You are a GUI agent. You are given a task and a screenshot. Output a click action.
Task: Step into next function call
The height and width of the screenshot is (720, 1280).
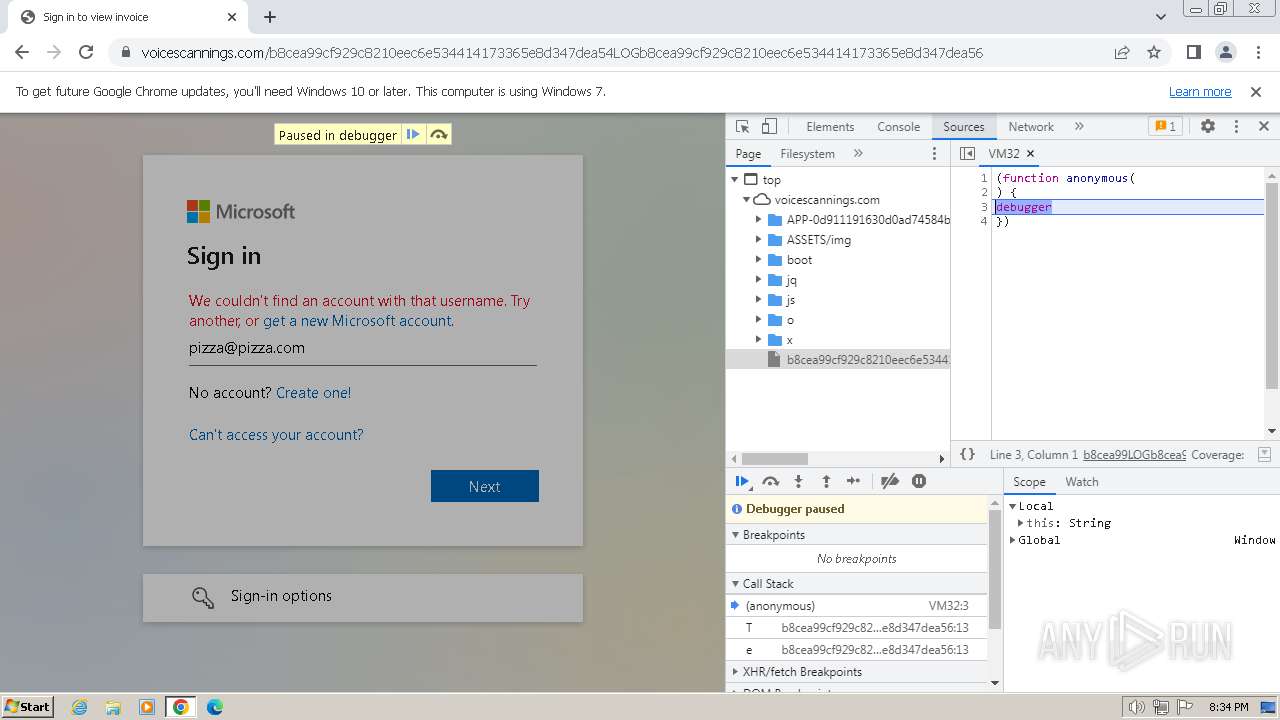tap(798, 481)
